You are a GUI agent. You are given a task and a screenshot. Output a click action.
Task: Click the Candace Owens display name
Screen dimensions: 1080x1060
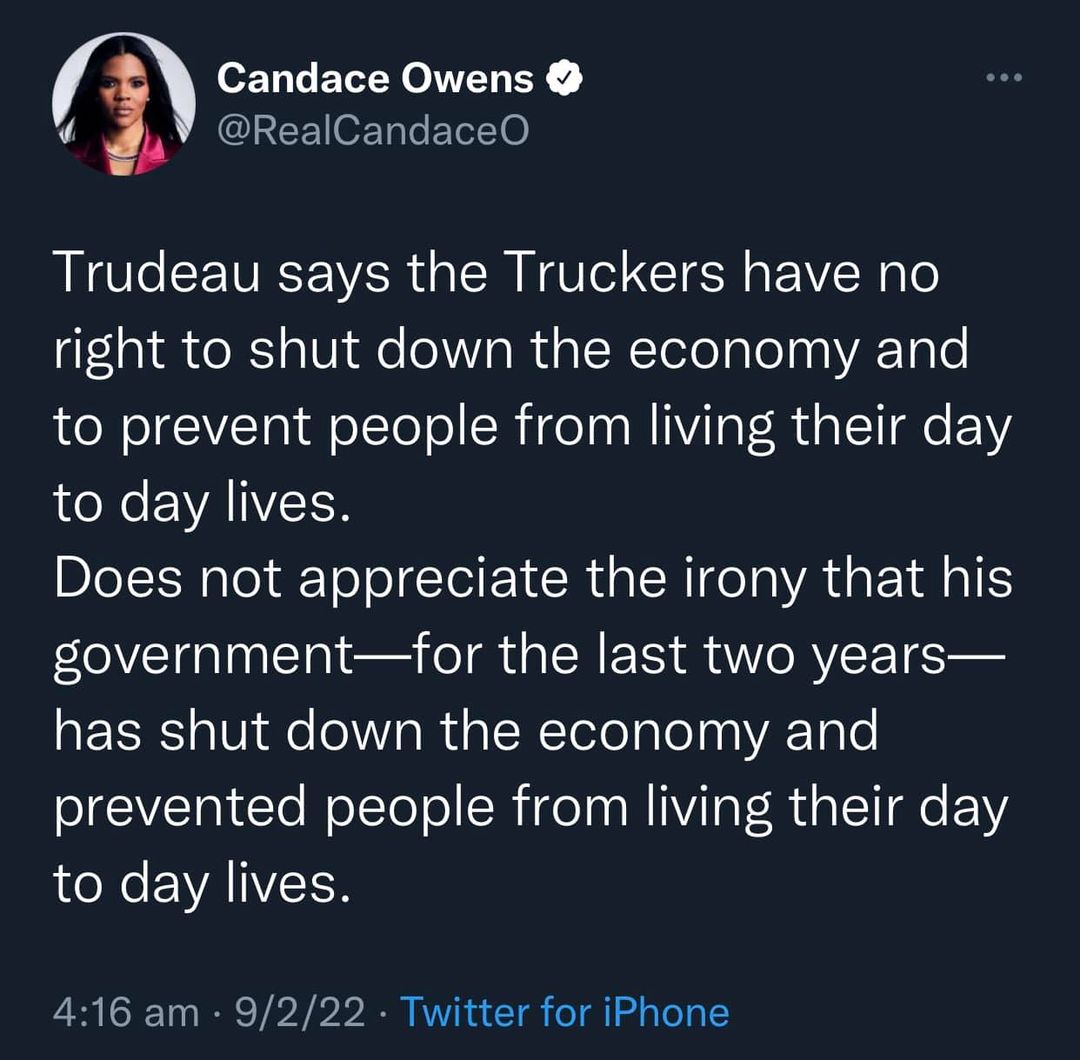point(375,78)
